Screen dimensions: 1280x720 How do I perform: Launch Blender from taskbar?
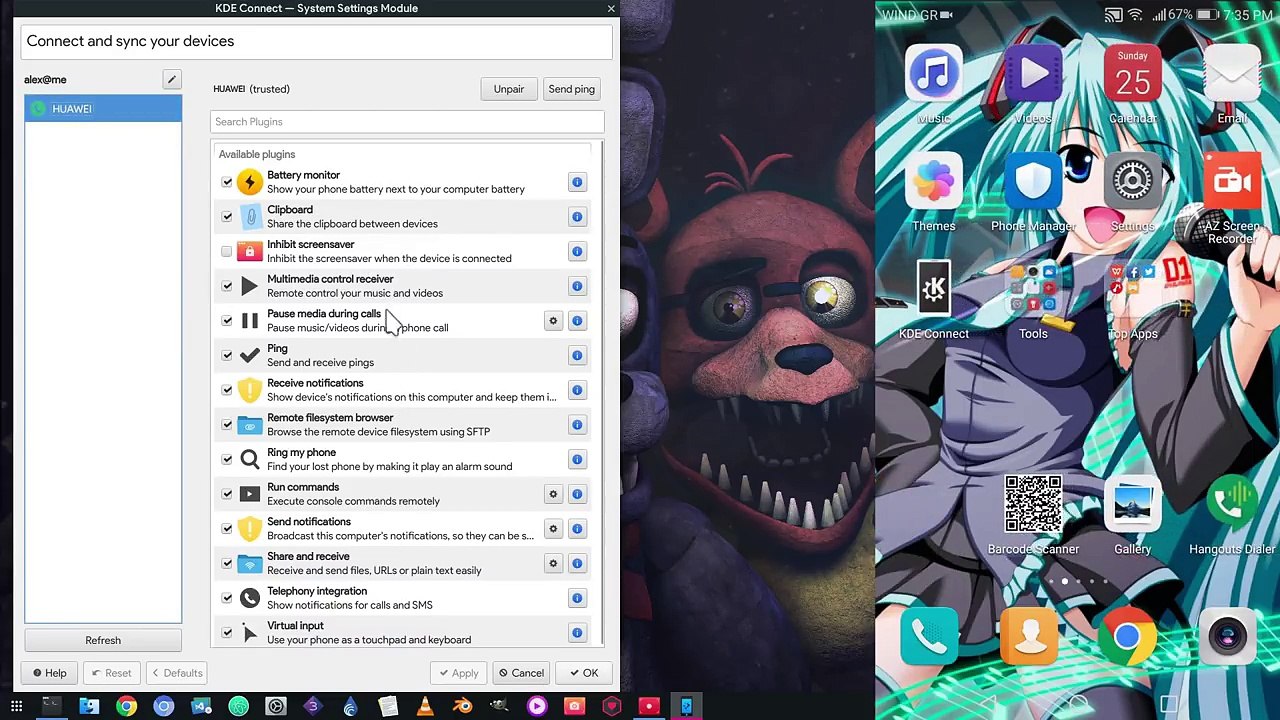coord(462,707)
